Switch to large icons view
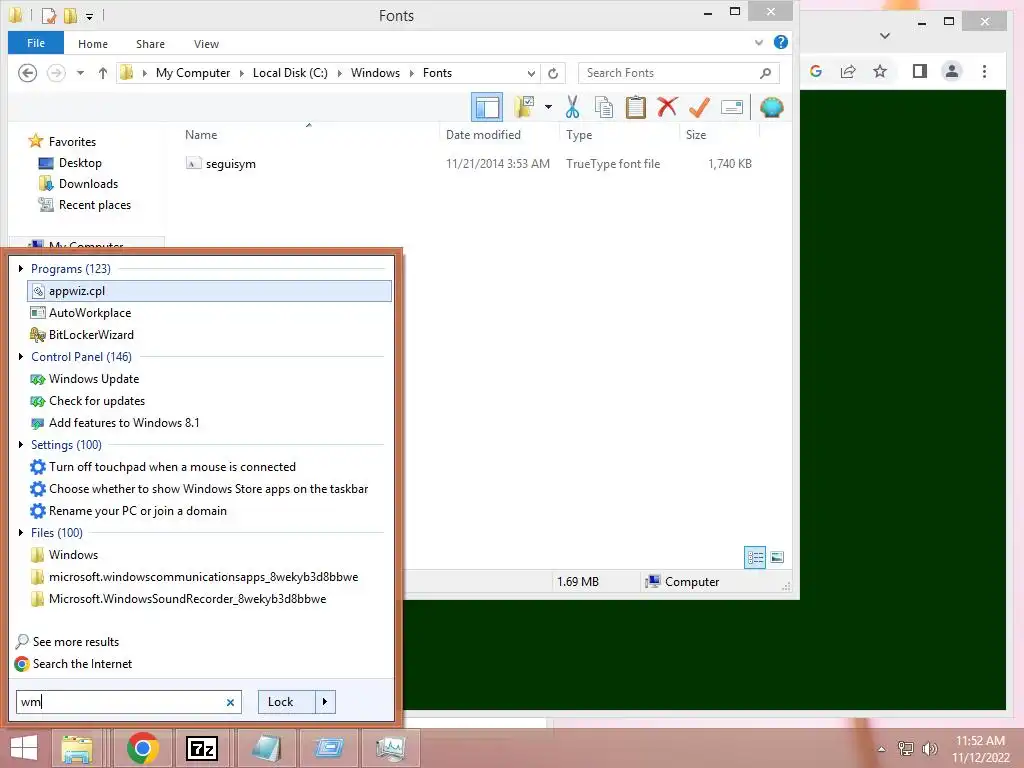The height and width of the screenshot is (768, 1024). point(777,557)
